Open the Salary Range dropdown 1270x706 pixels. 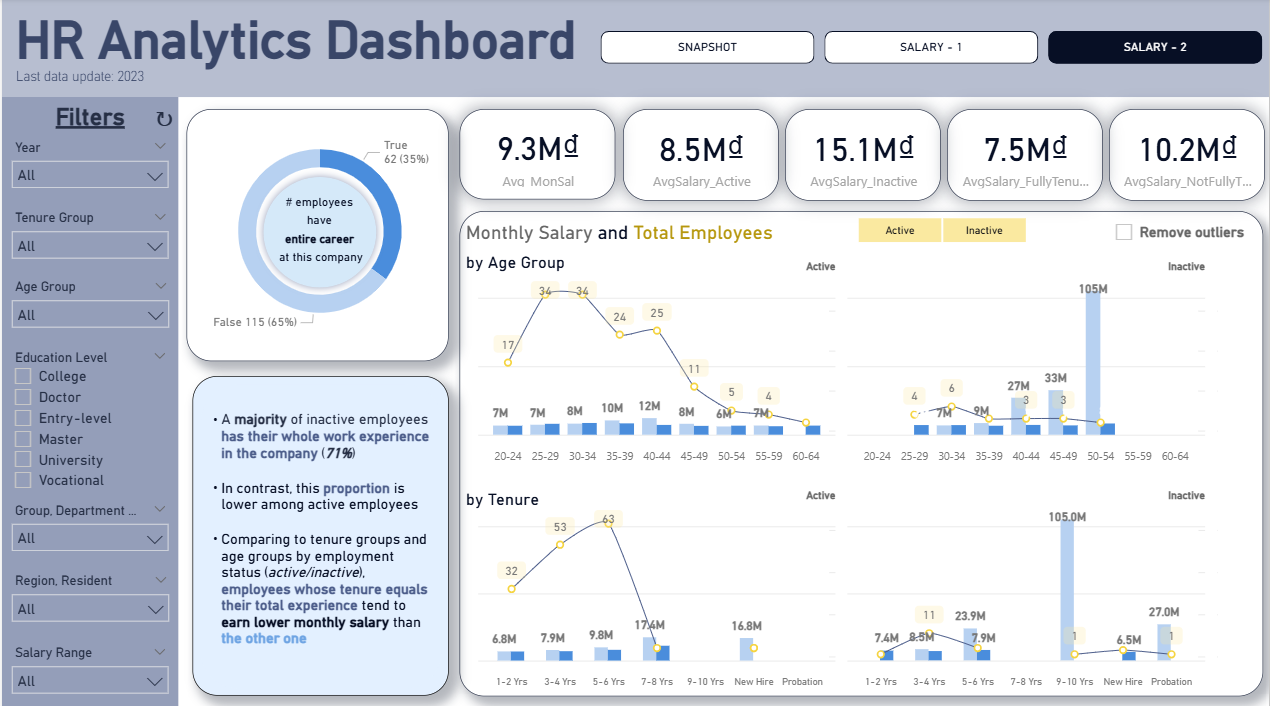(x=91, y=681)
